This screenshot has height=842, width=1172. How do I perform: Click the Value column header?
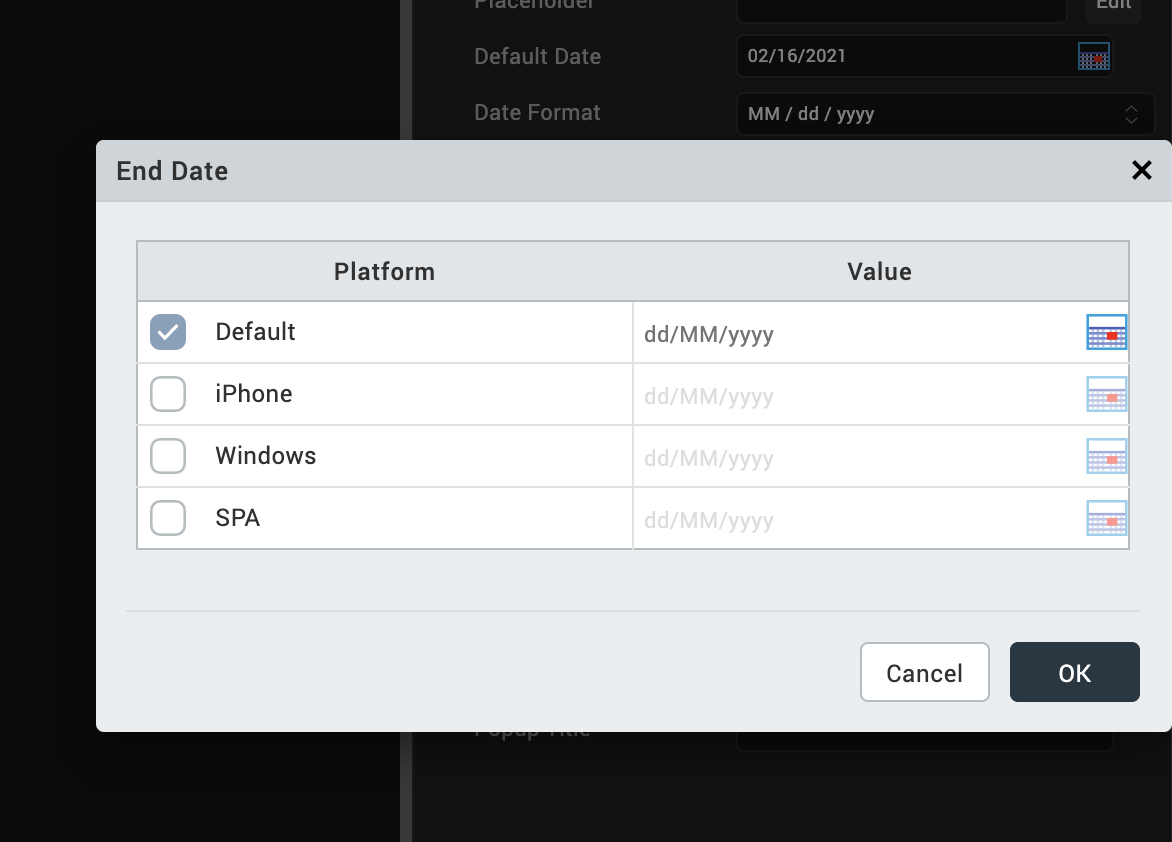click(880, 272)
